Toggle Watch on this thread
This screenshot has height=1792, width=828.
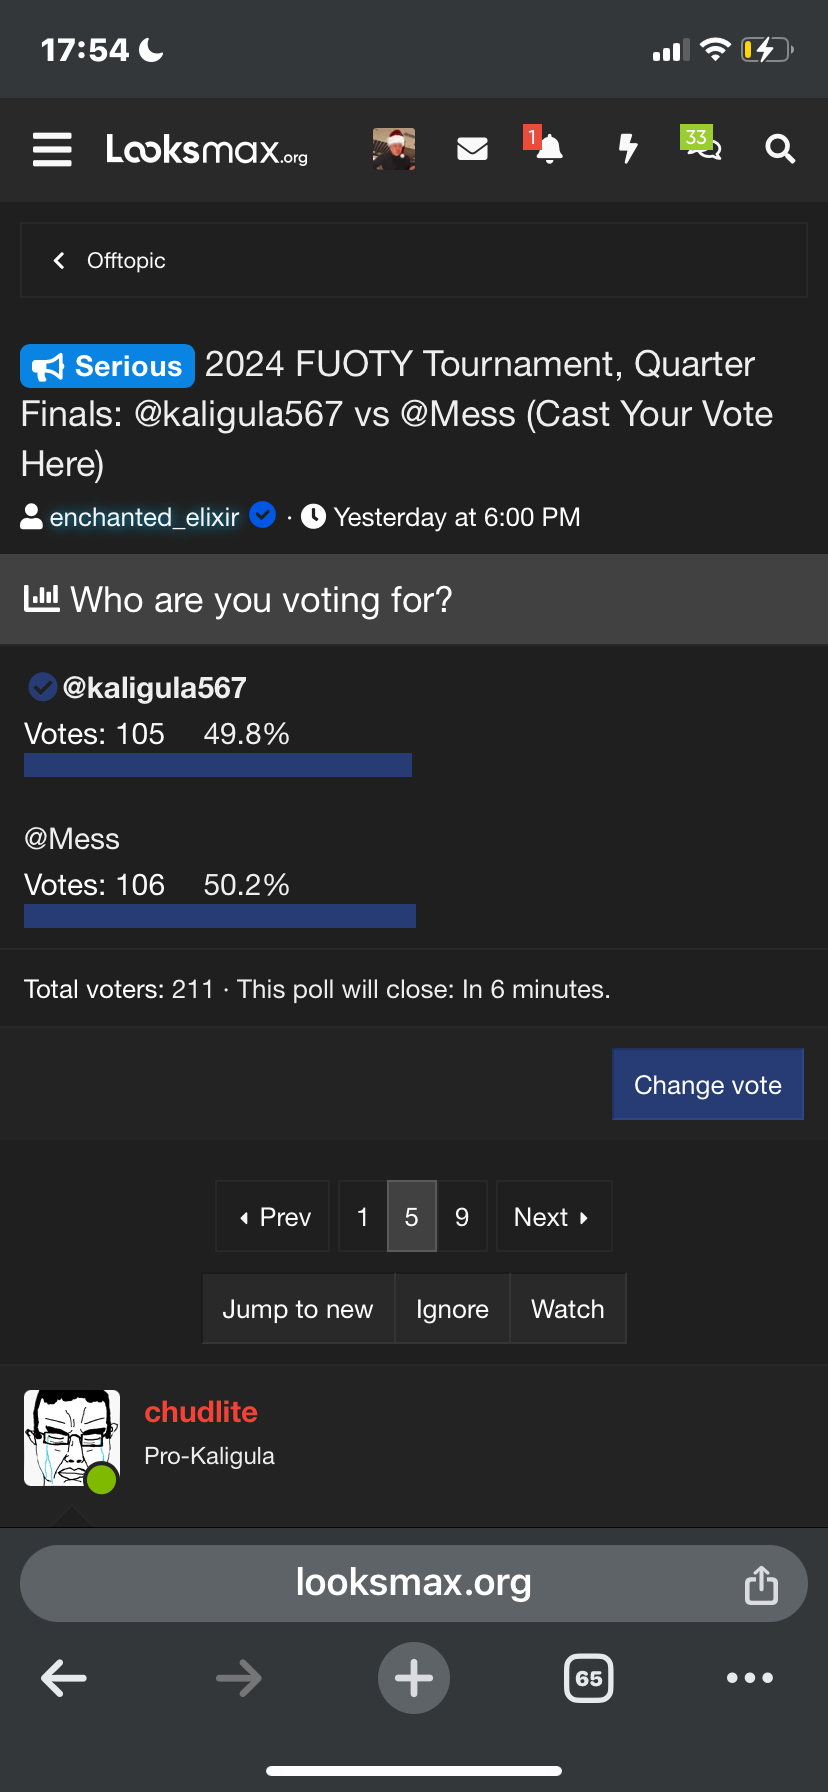click(x=567, y=1309)
